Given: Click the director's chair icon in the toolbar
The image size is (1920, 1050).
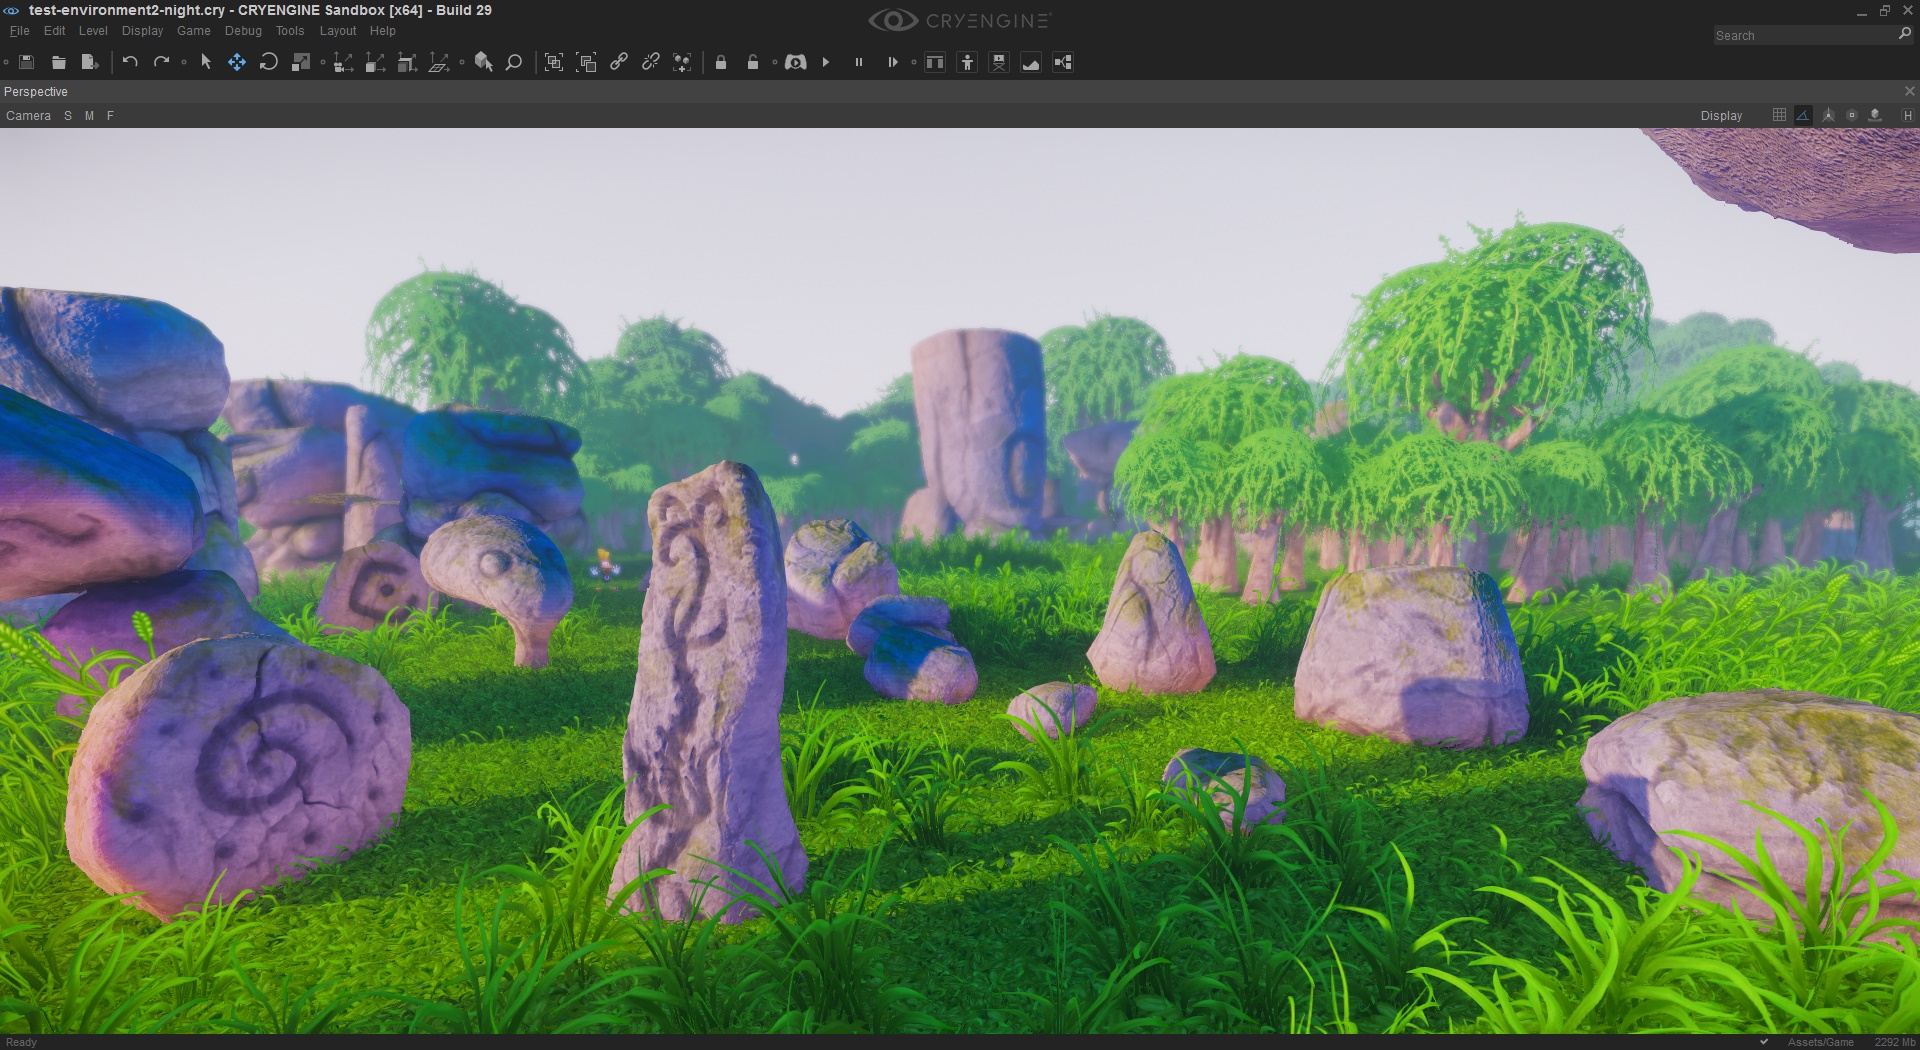Looking at the screenshot, I should (x=999, y=62).
